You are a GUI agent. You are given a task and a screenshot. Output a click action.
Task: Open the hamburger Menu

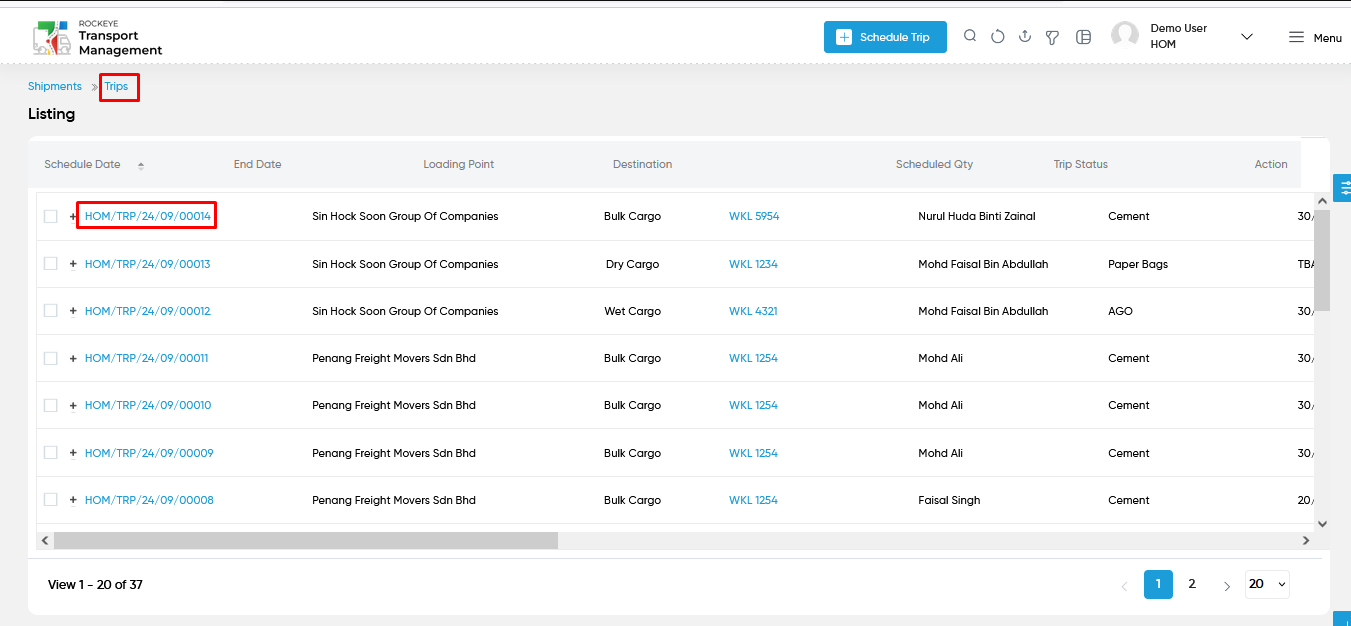point(1315,37)
